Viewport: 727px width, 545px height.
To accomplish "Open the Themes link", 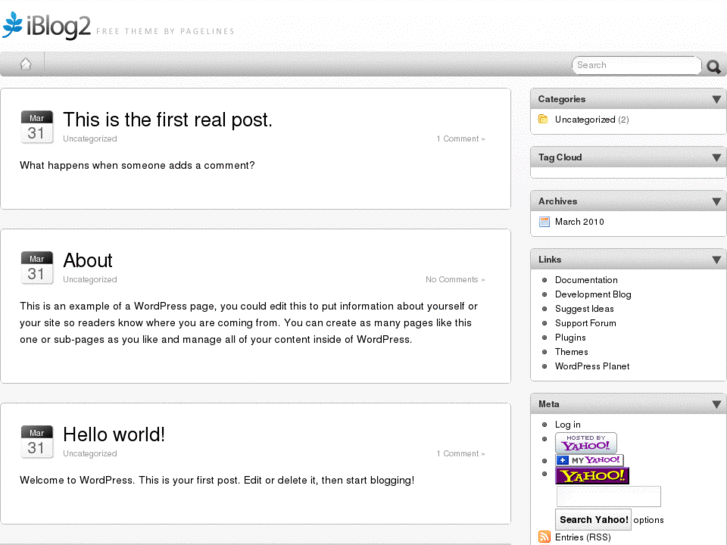I will coord(571,352).
